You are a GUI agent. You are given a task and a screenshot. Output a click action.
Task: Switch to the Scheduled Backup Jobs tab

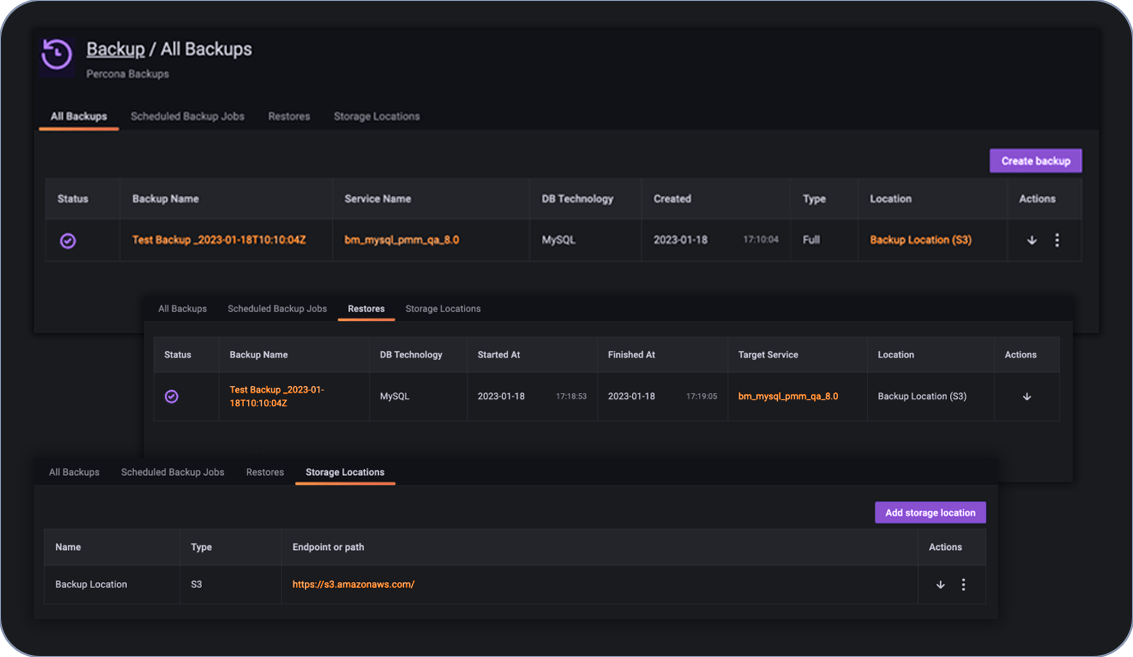click(187, 115)
